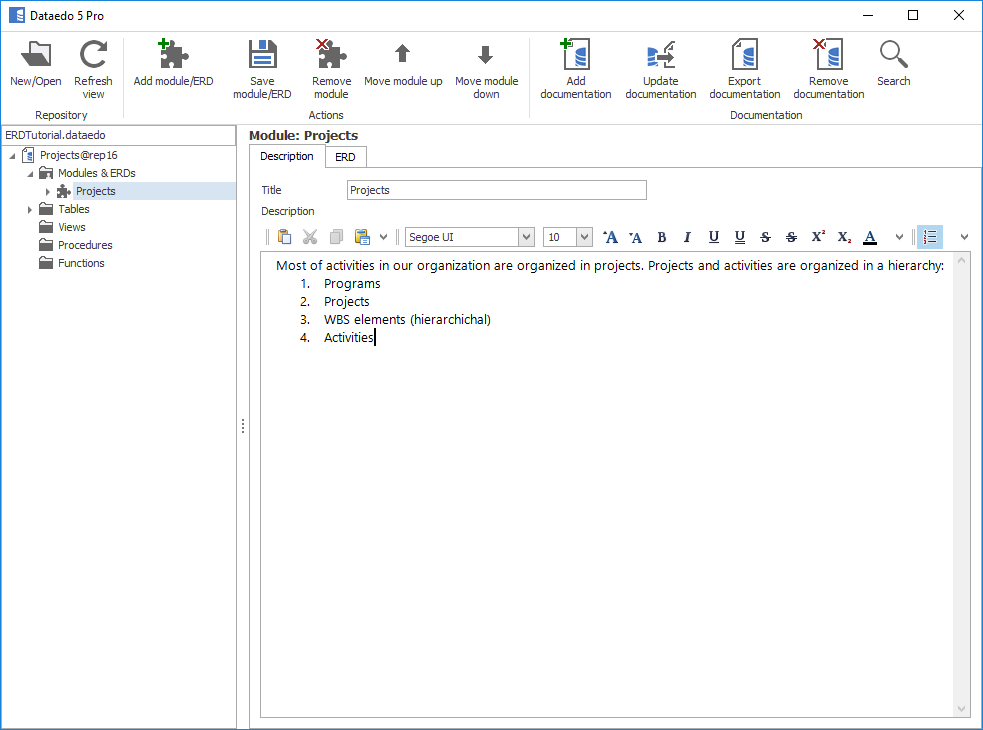
Task: Switch to the ERD tab
Action: (x=345, y=157)
